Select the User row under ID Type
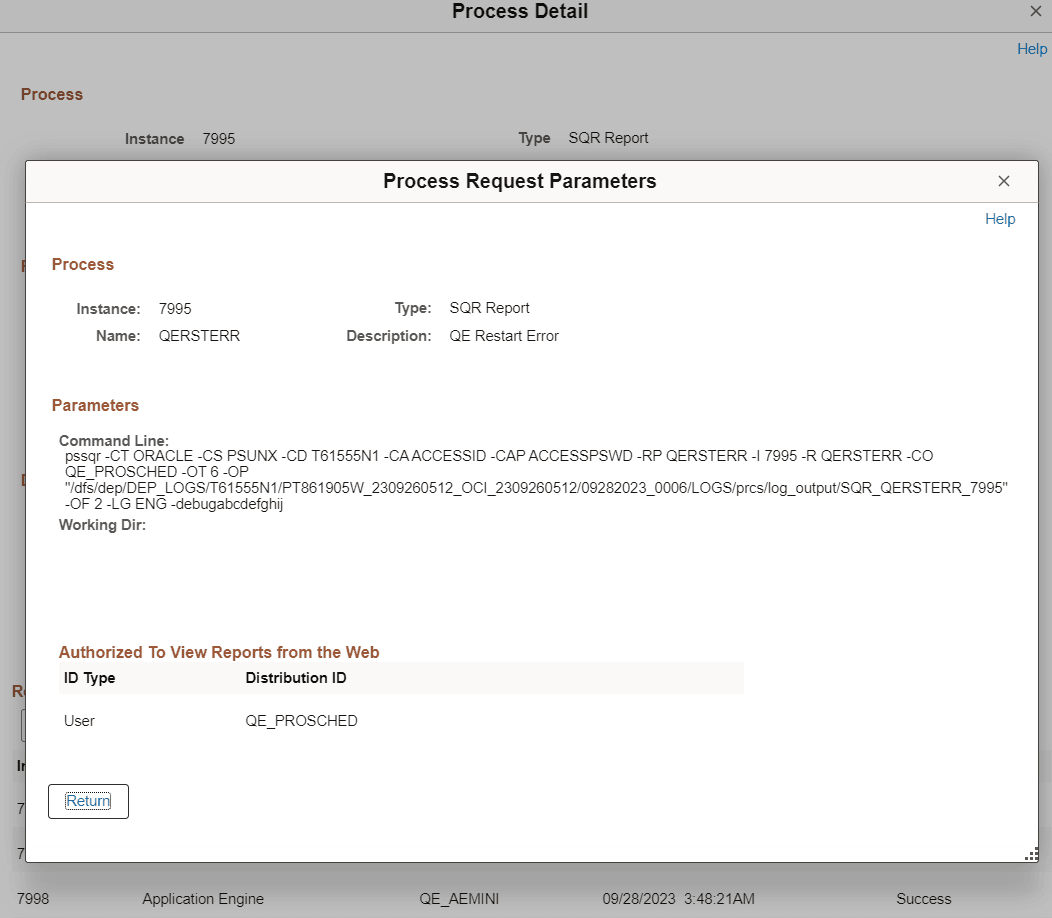The image size is (1052, 918). (x=79, y=721)
